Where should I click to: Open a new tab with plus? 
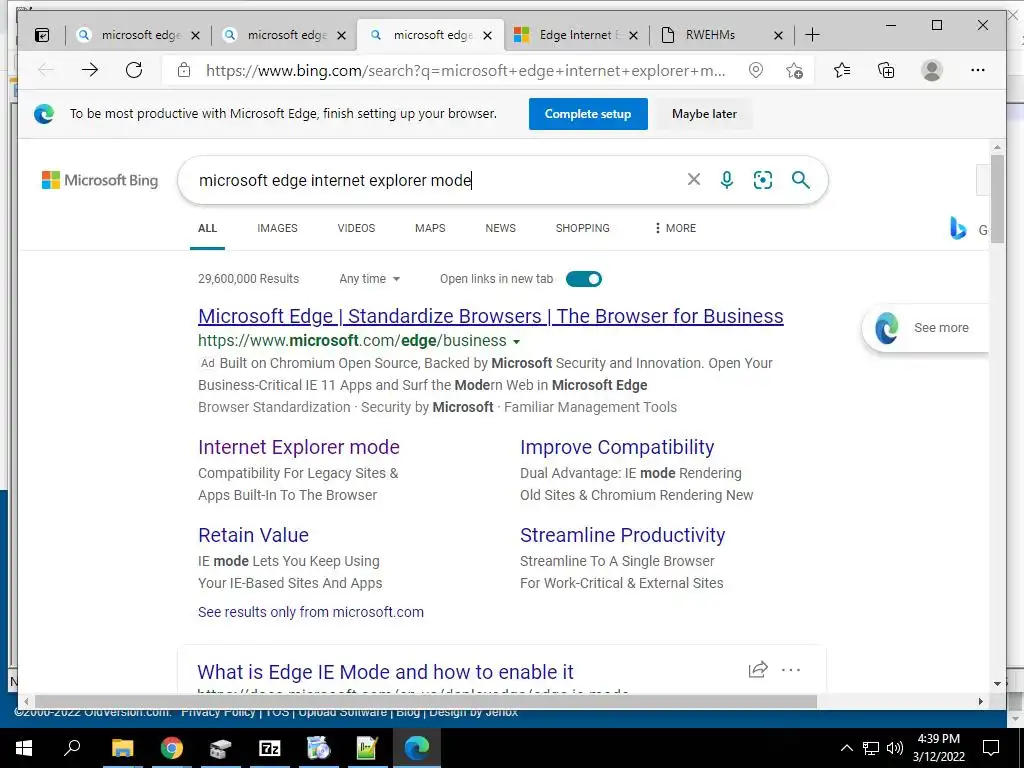click(x=812, y=35)
